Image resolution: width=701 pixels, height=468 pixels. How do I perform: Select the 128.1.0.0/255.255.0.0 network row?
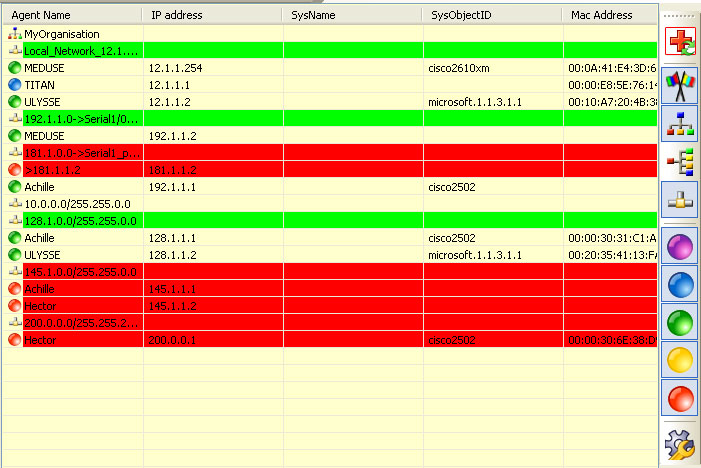[x=330, y=220]
